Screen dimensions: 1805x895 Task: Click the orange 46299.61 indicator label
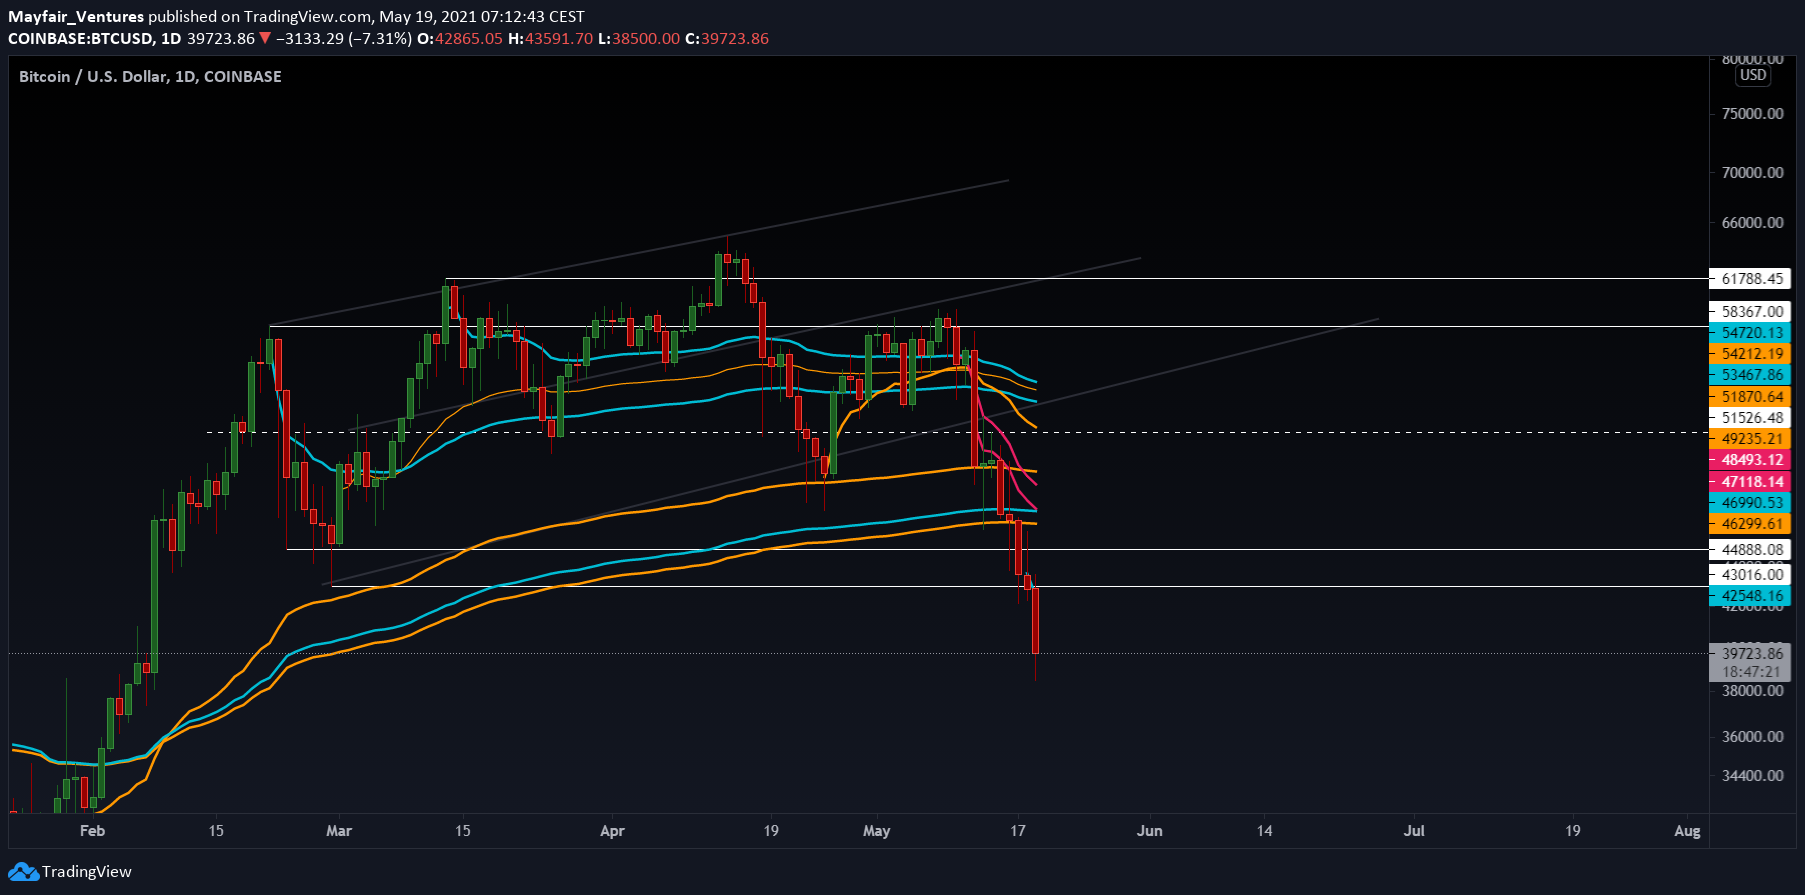1750,524
